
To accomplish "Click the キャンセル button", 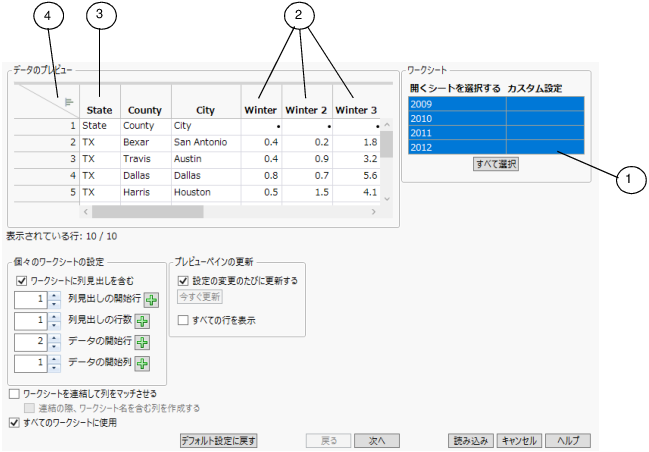I will tap(519, 440).
